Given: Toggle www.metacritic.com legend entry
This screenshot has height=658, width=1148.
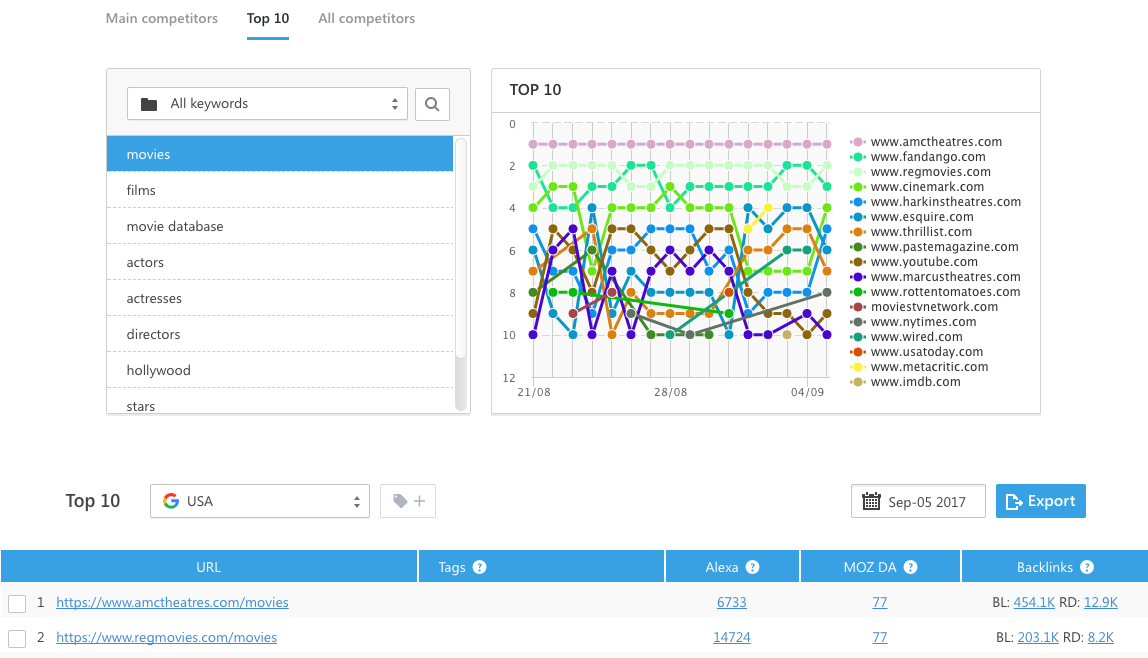Looking at the screenshot, I should click(x=920, y=367).
